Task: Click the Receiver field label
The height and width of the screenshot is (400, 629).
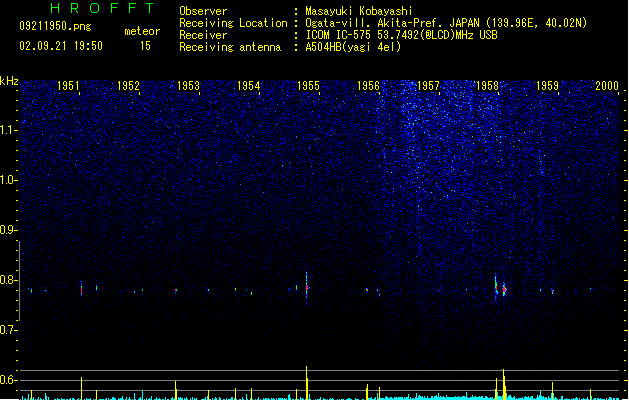Action: [203, 35]
